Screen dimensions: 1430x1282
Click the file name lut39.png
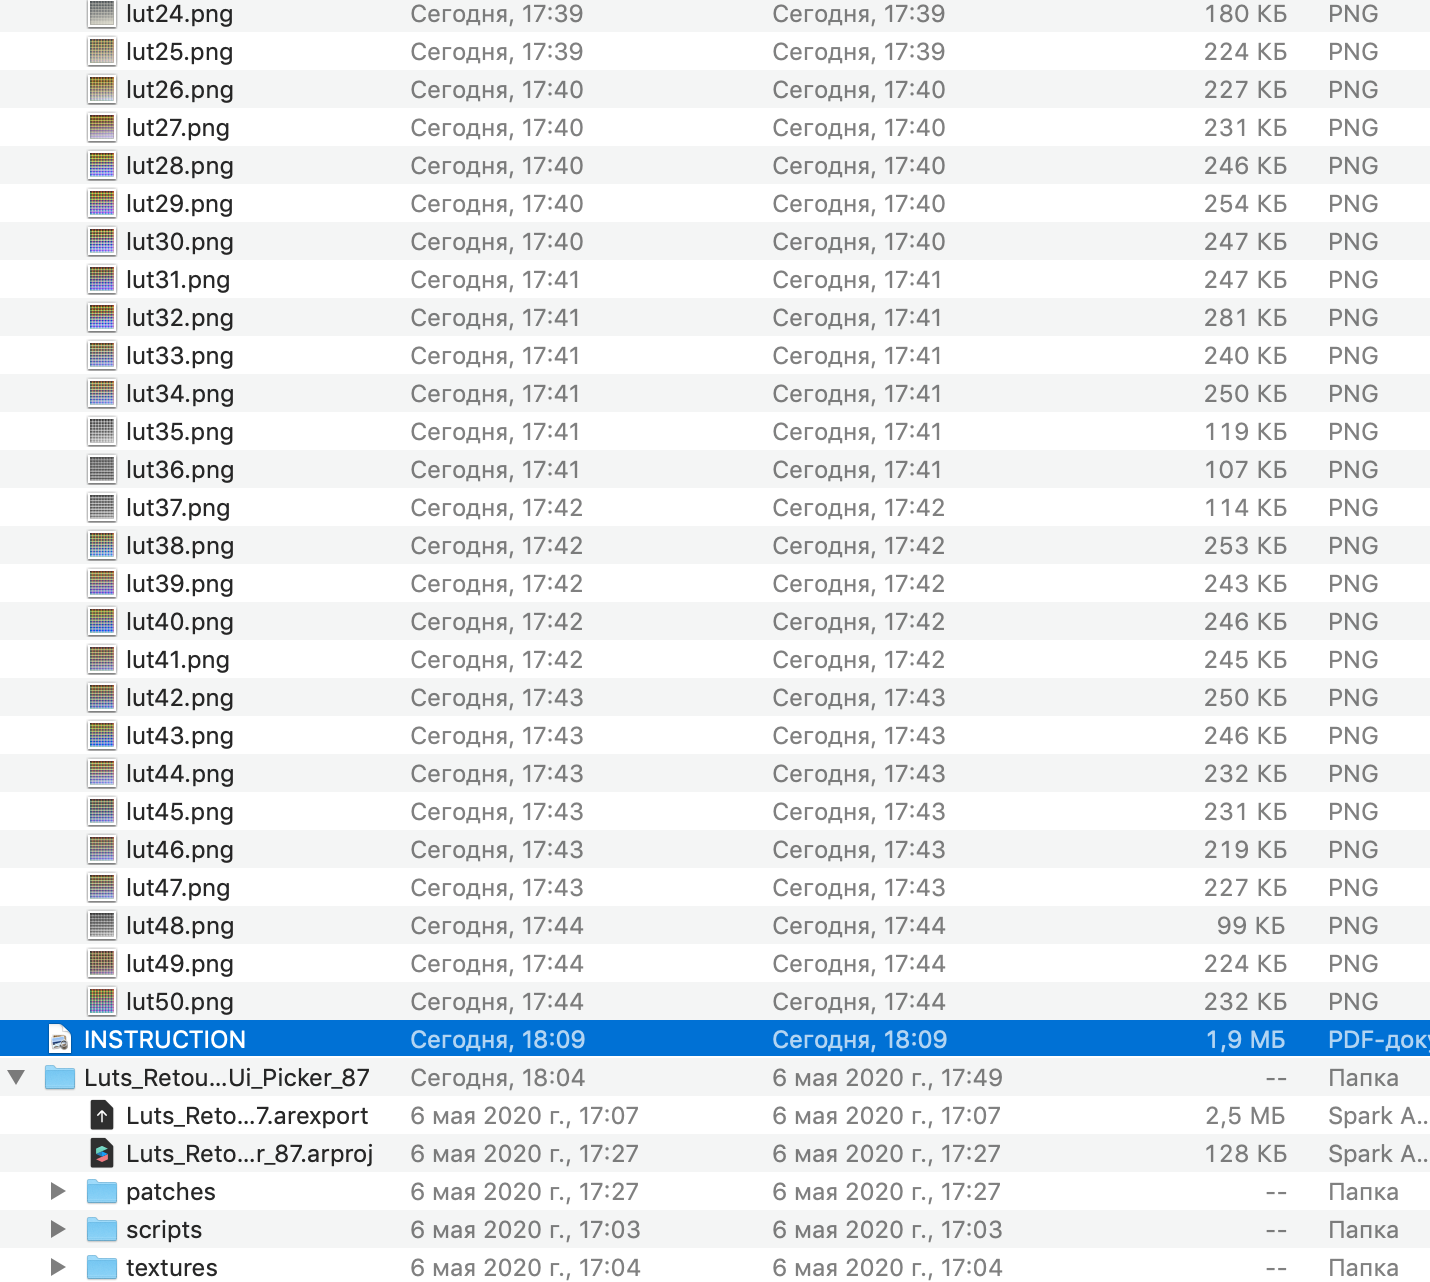coord(180,584)
